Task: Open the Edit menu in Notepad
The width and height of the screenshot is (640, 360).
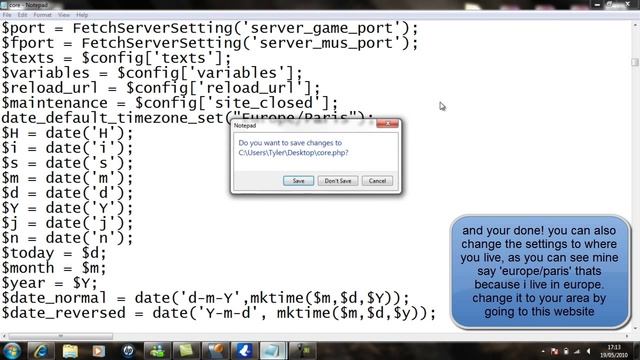Action: click(x=22, y=15)
